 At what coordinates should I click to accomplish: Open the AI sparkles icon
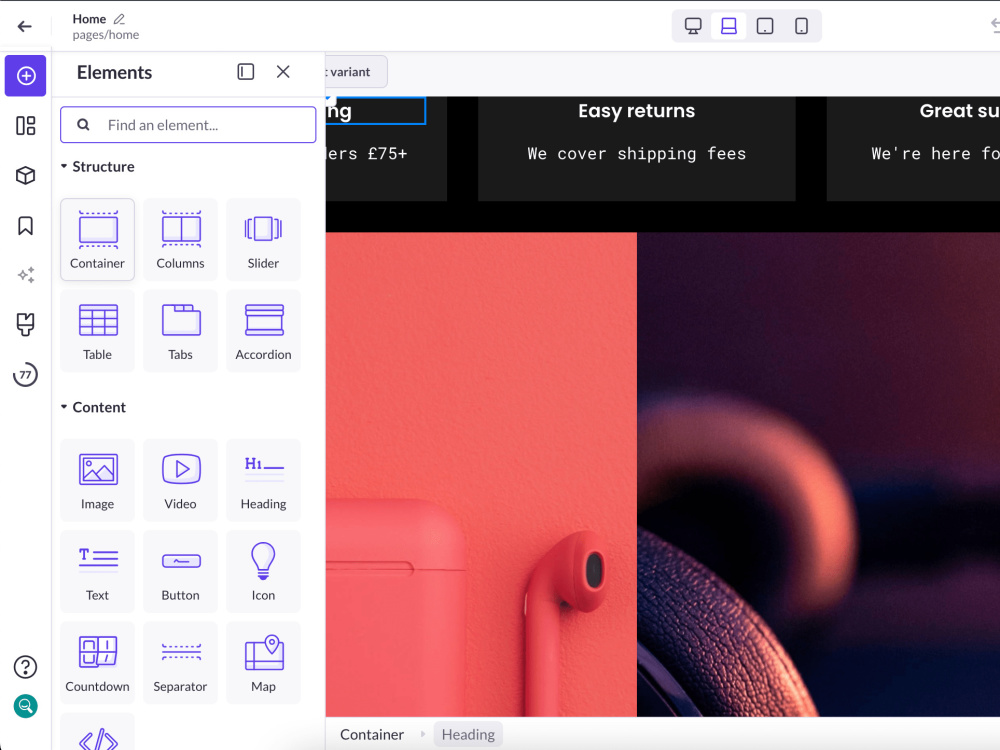[26, 275]
